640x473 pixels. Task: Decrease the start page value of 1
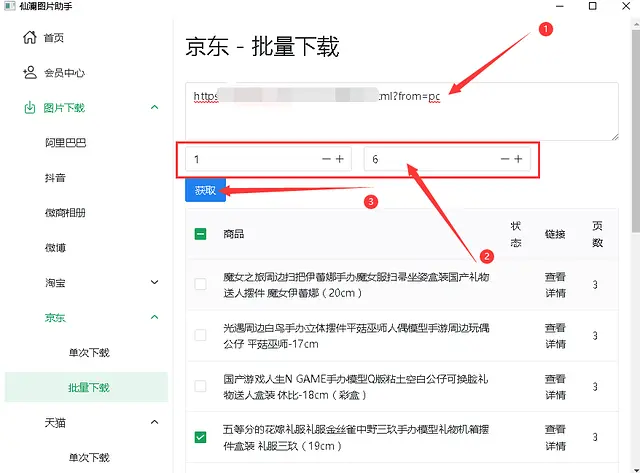326,159
